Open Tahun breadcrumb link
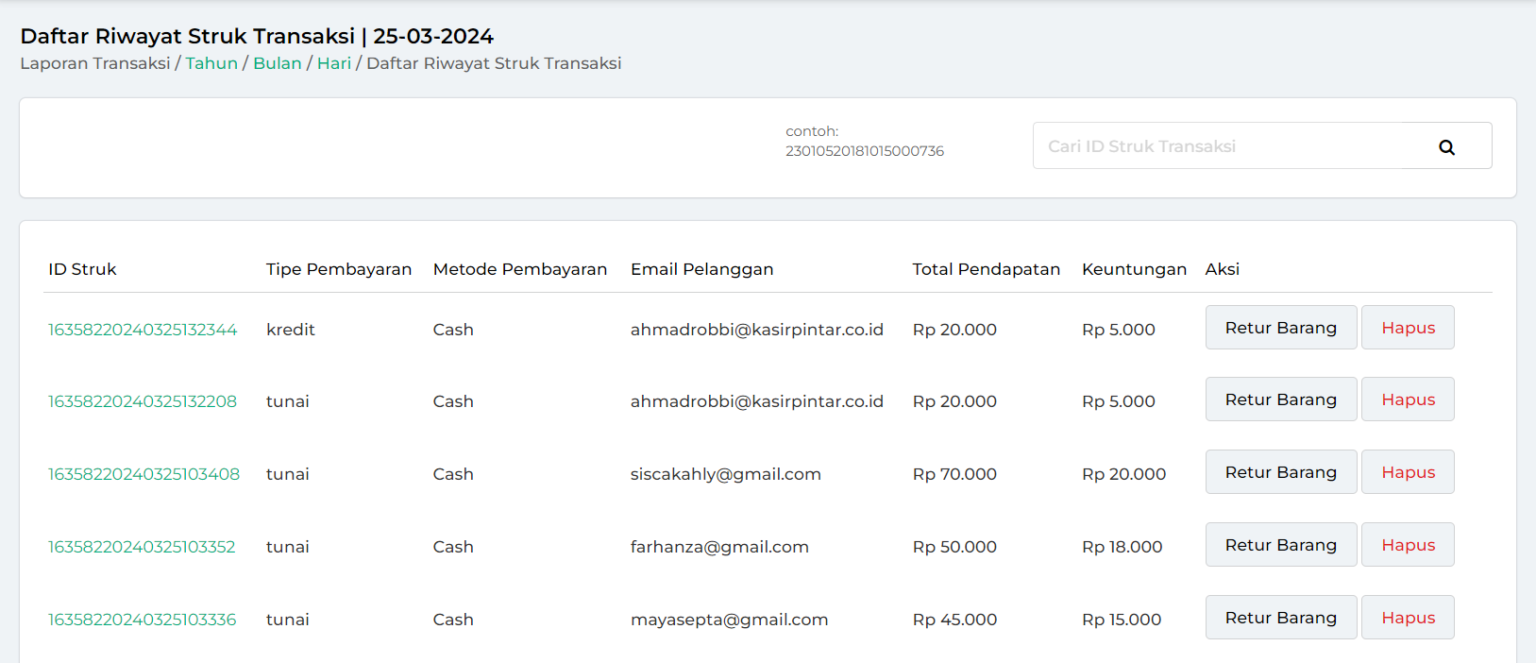This screenshot has height=663, width=1536. pos(211,64)
